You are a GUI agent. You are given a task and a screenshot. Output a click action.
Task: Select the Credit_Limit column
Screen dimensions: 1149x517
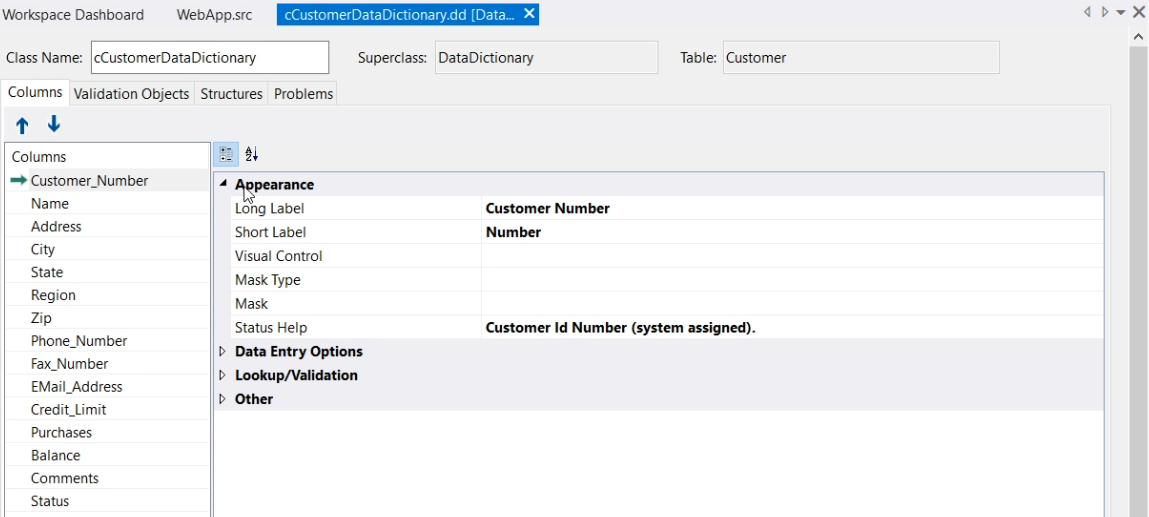click(68, 410)
